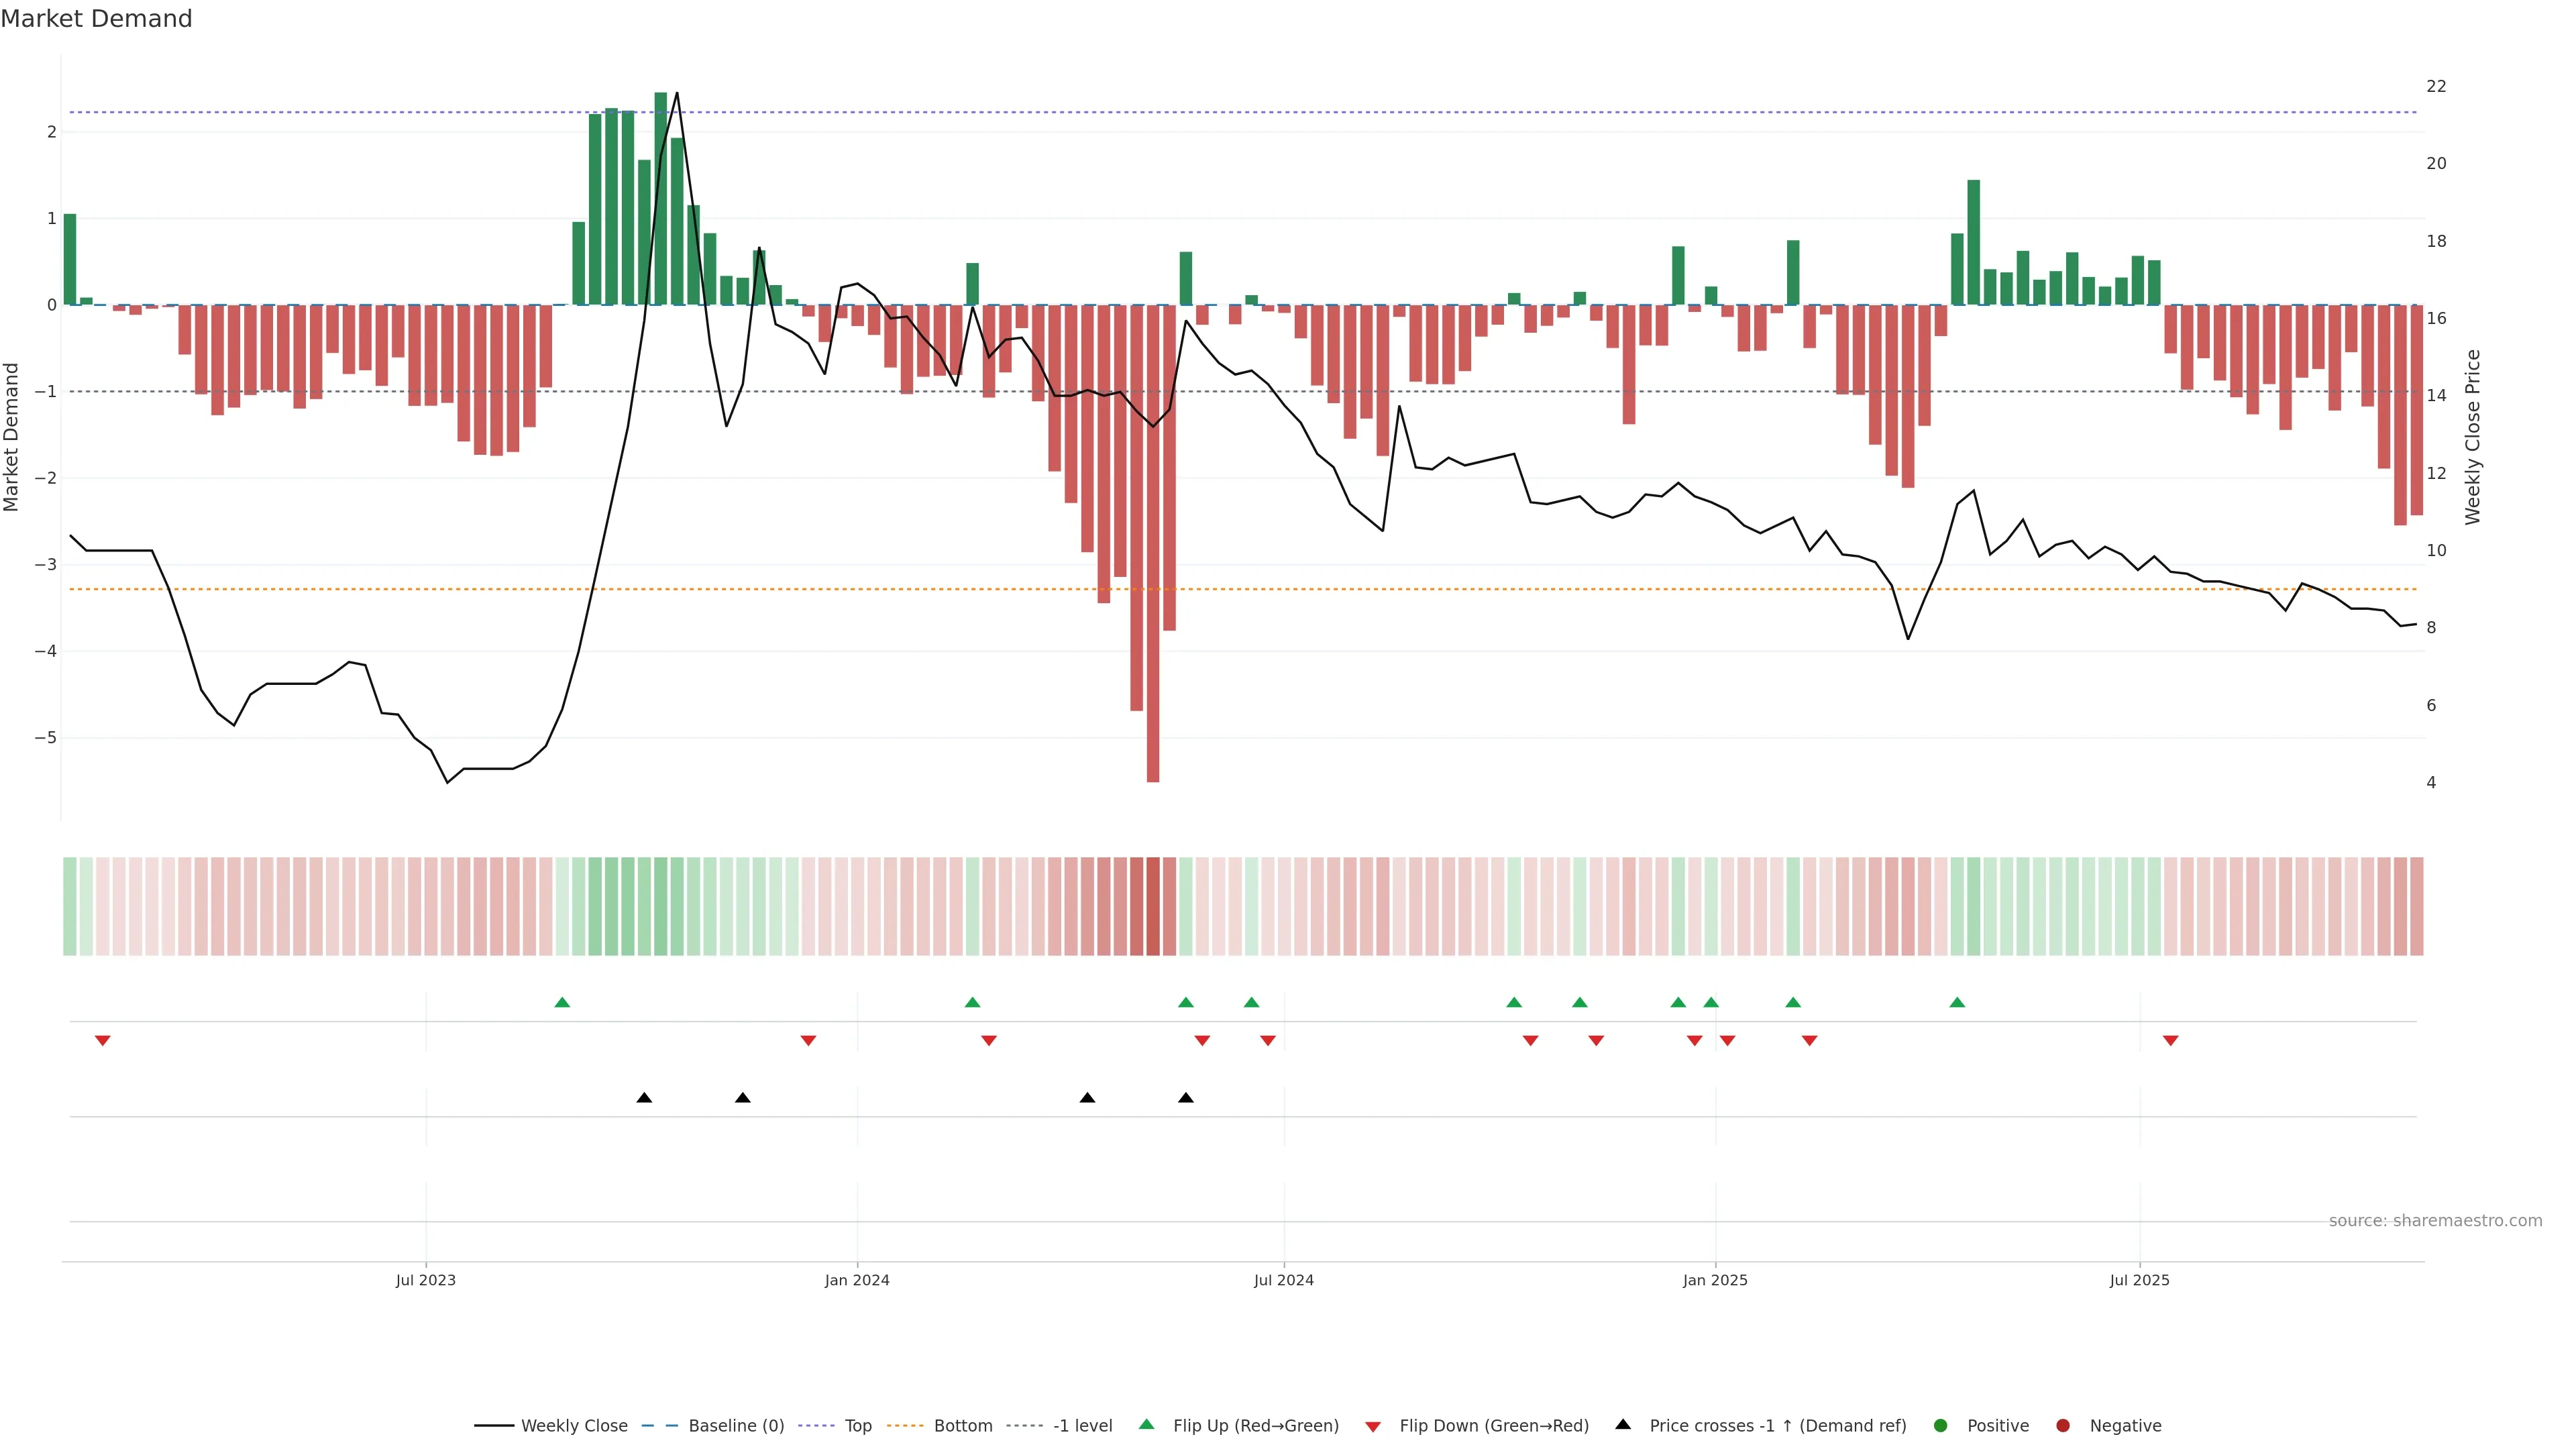Click the first green heatmap cell at left

click(x=70, y=906)
